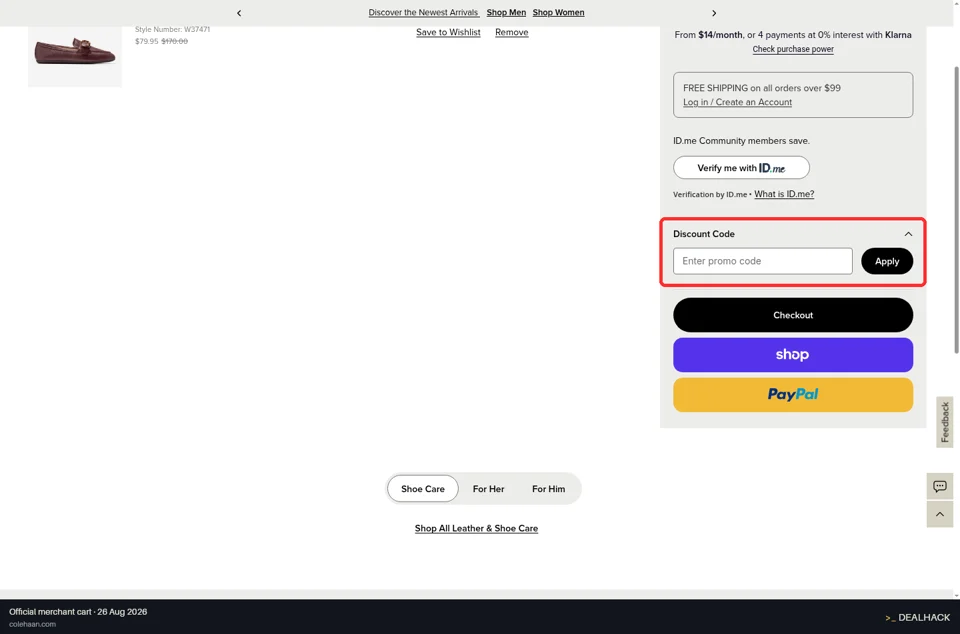Open the What is ID.me? link
960x634 pixels.
click(x=784, y=194)
